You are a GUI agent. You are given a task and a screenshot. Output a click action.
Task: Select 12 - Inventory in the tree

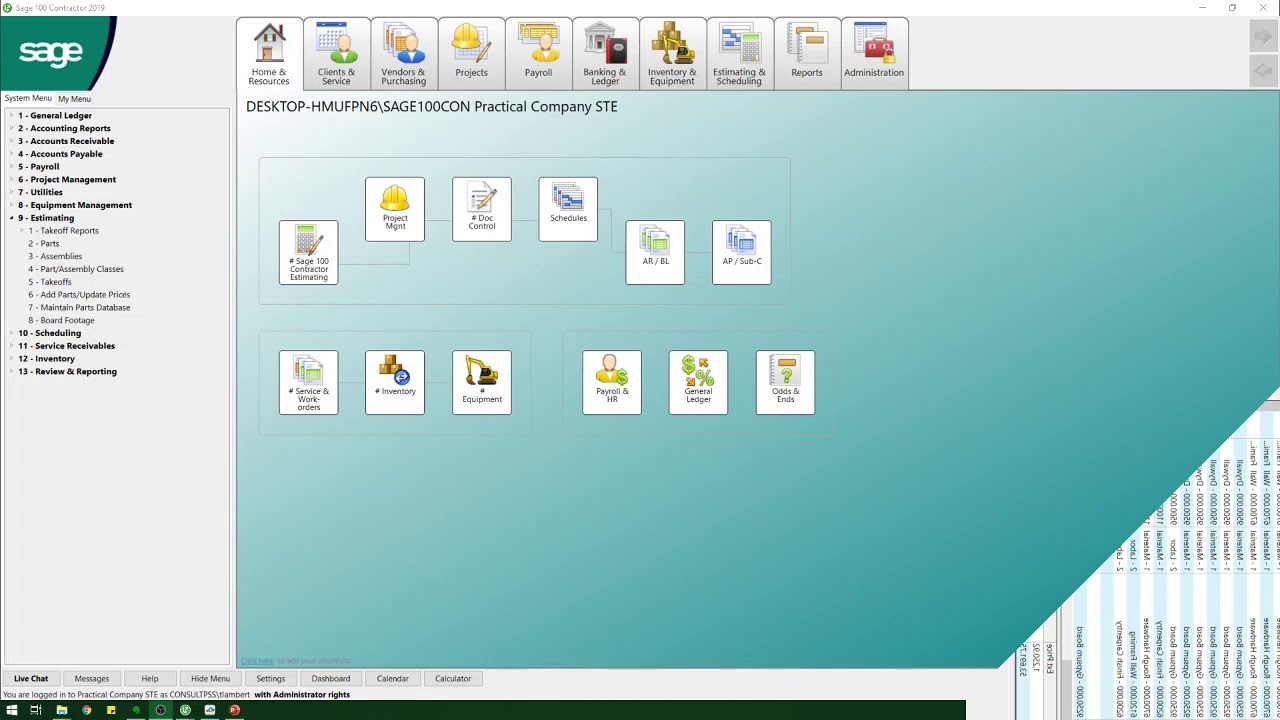click(46, 359)
